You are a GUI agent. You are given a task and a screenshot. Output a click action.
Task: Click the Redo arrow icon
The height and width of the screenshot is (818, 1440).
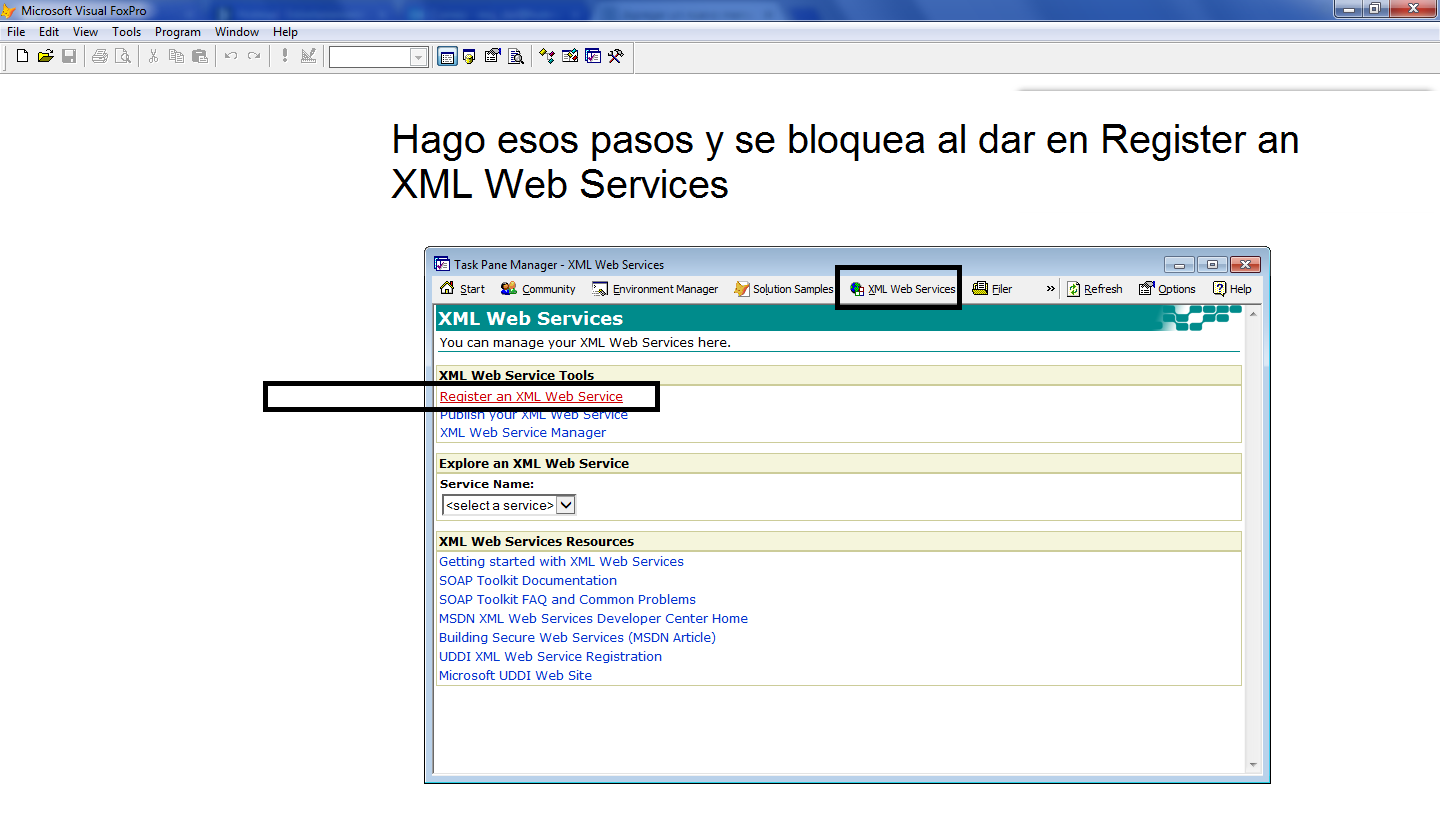click(254, 57)
